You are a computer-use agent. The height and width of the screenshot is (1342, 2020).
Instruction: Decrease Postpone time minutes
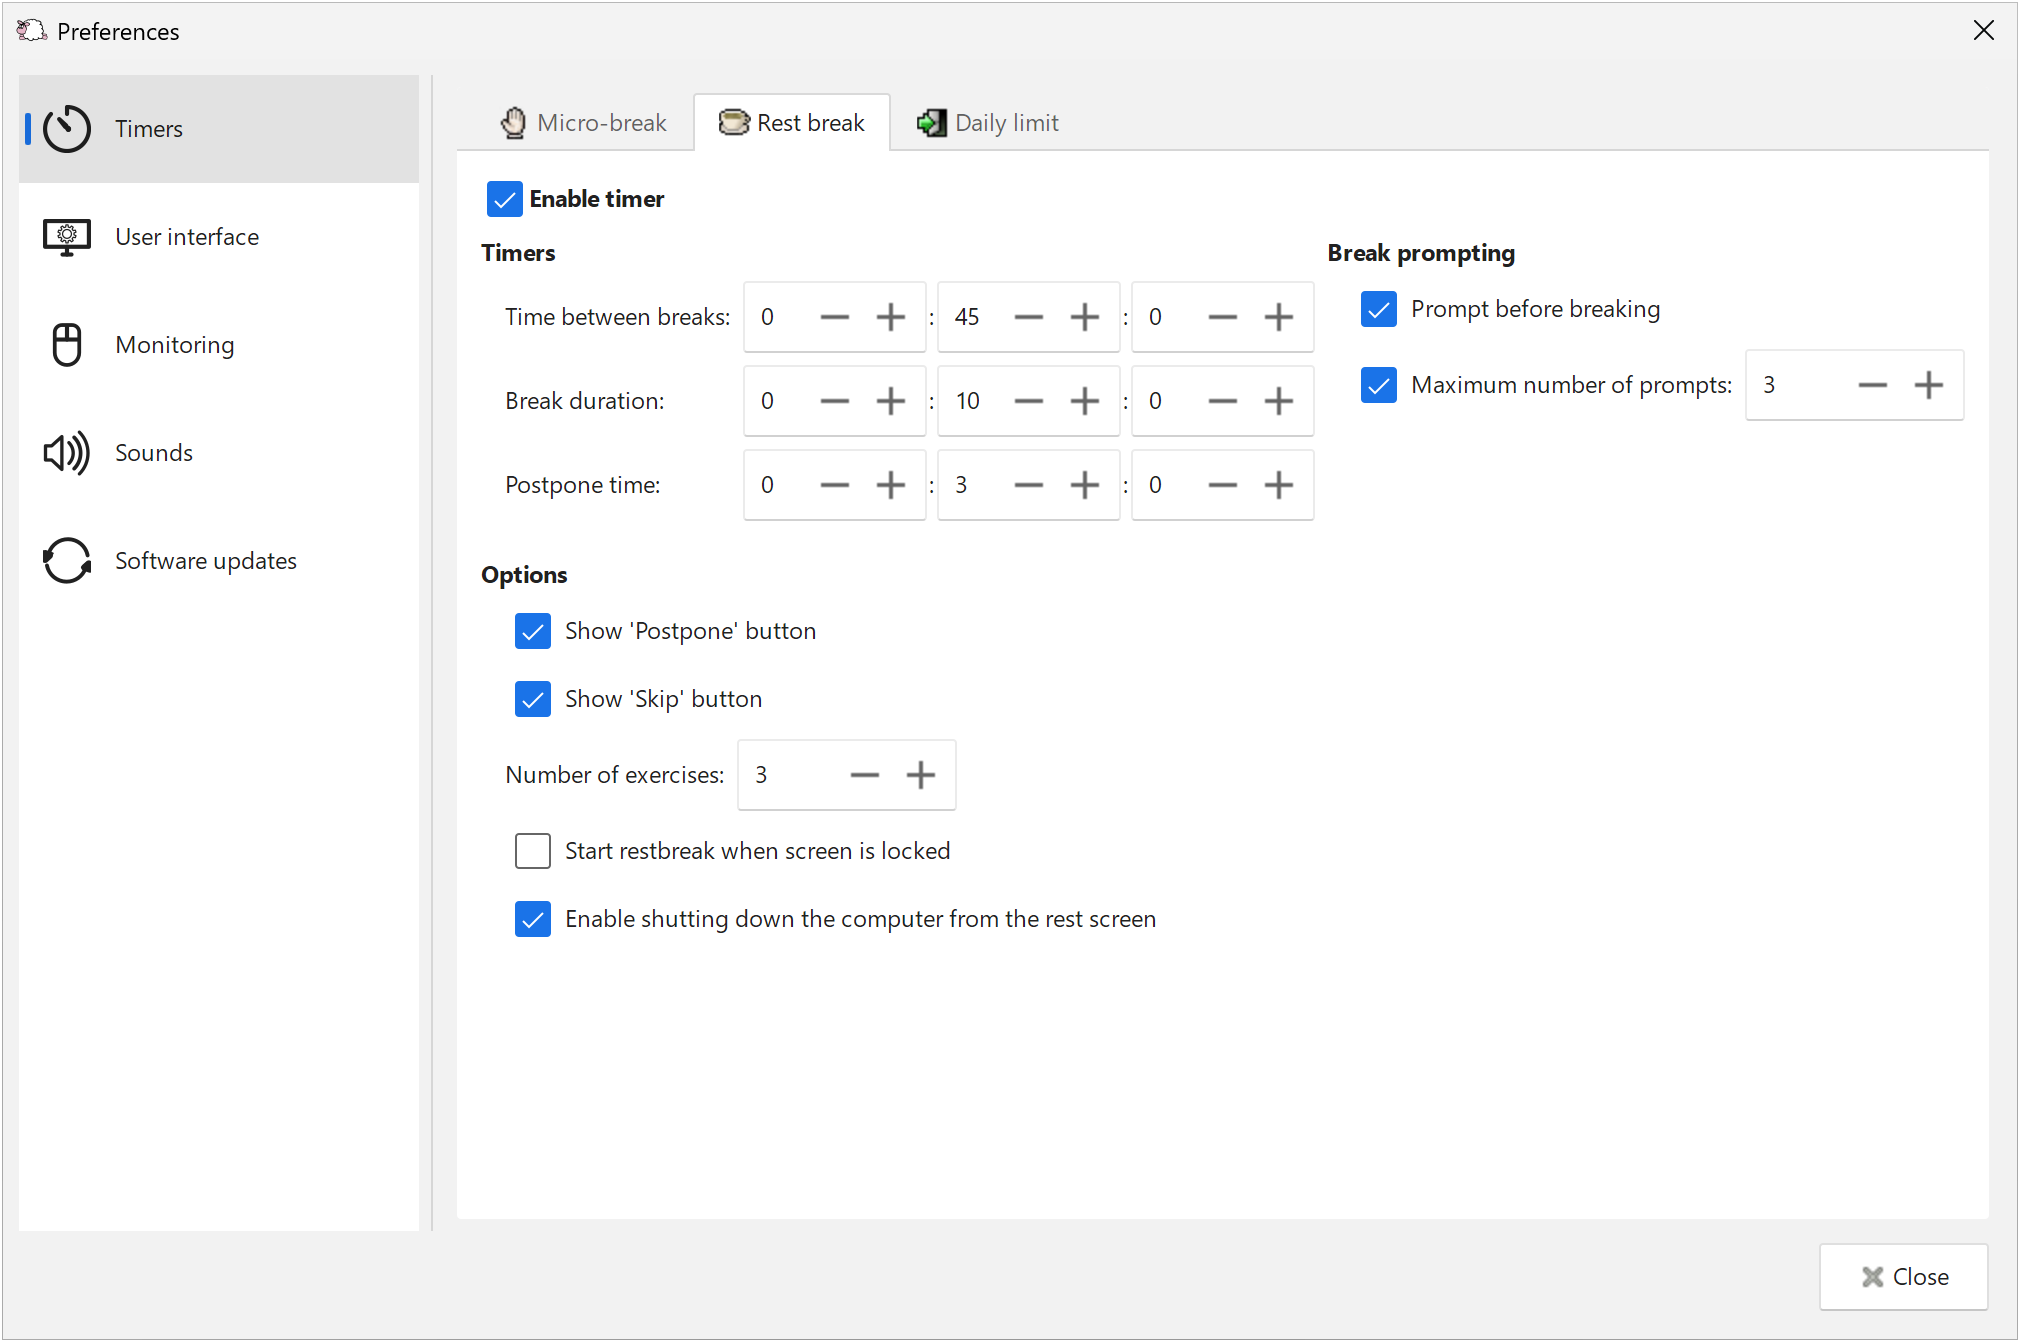point(1029,485)
